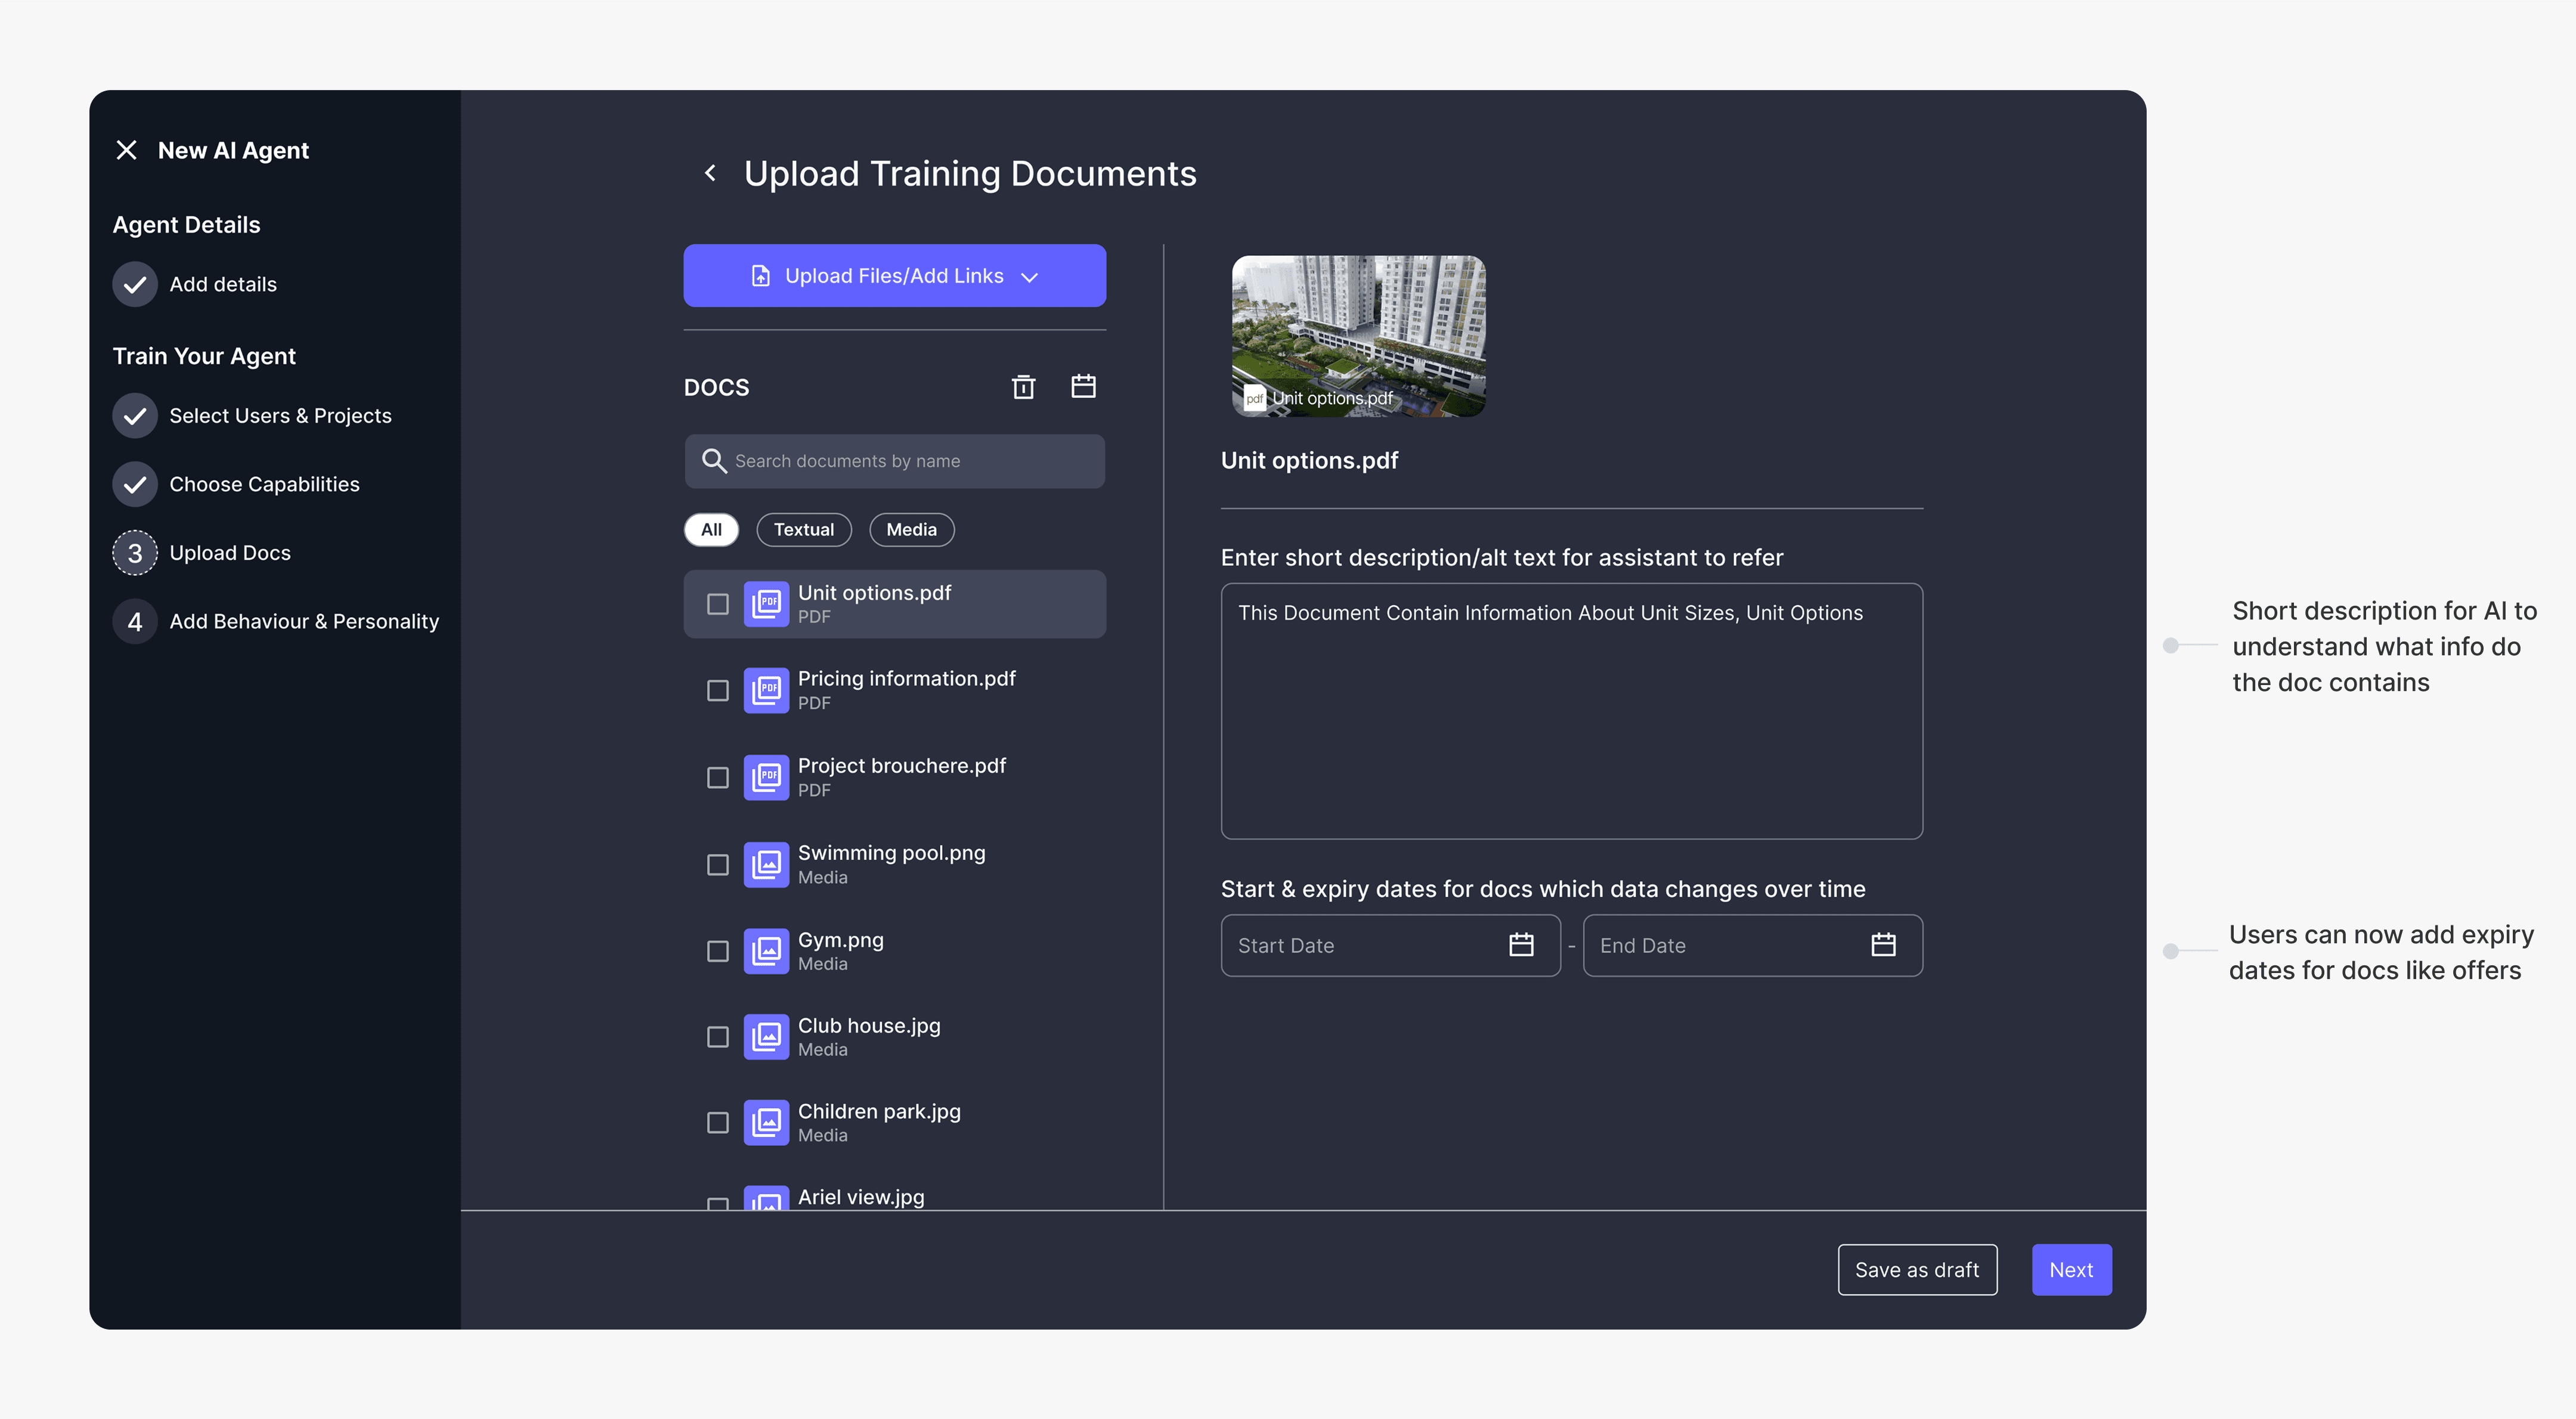
Task: Click the back arrow next to Upload Training Documents
Action: click(710, 173)
